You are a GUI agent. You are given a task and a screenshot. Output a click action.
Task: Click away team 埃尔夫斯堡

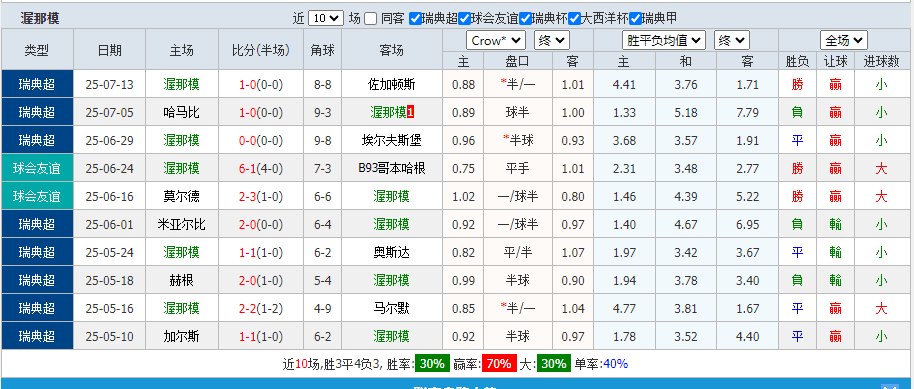tap(392, 141)
